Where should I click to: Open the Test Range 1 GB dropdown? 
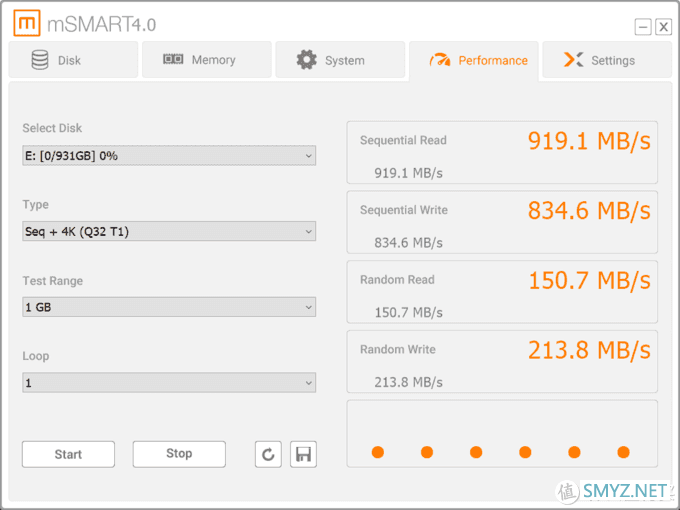(169, 307)
